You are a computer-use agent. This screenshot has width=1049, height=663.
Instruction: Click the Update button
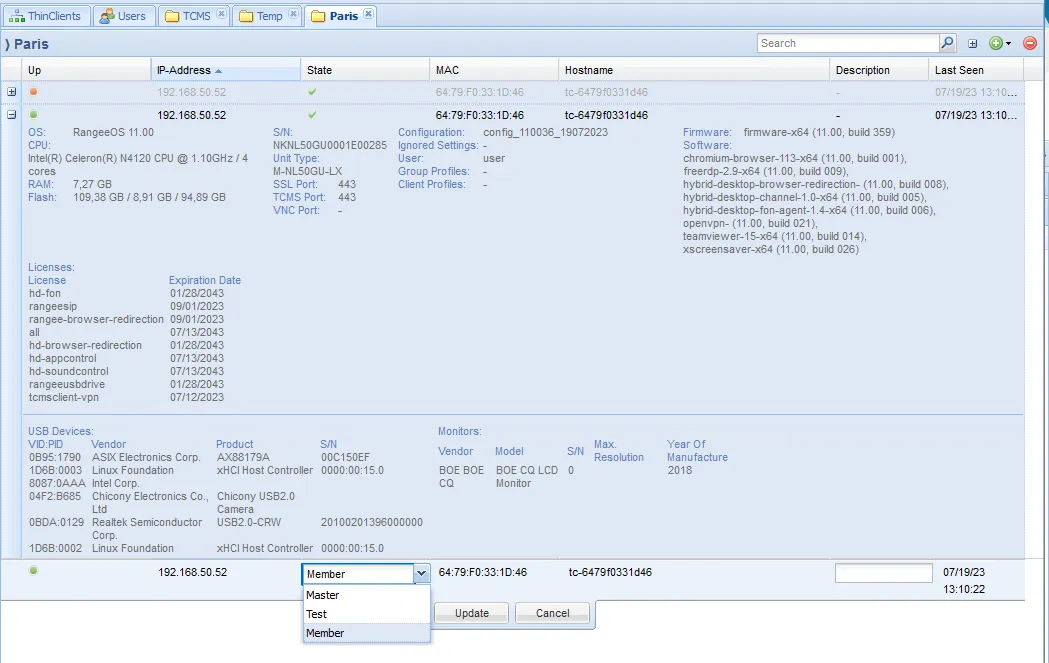tap(472, 613)
